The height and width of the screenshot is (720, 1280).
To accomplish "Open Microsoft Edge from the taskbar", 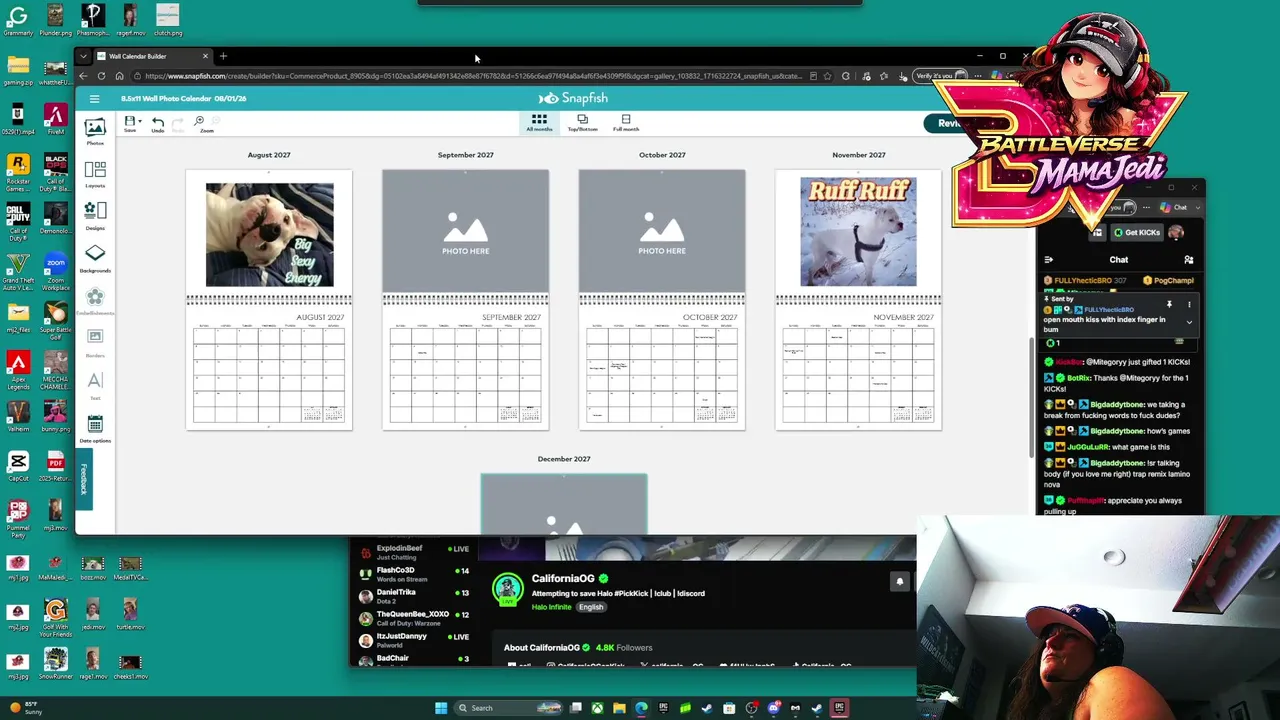I will click(641, 708).
